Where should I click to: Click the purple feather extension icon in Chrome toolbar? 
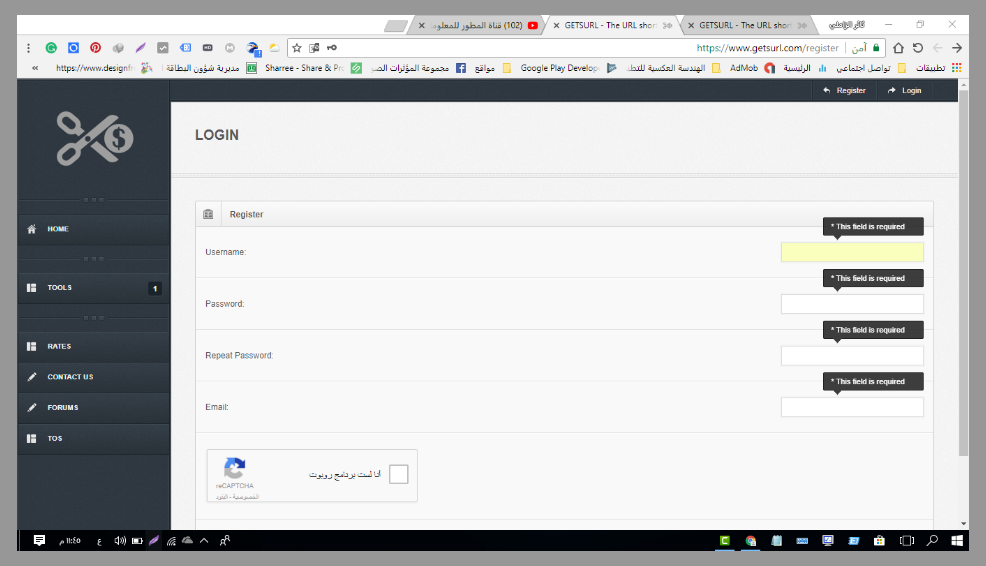click(x=141, y=48)
